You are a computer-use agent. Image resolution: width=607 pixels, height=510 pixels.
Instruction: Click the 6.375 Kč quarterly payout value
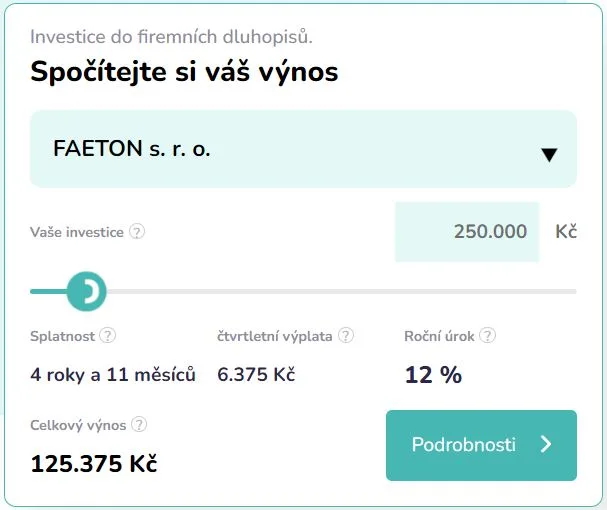[x=256, y=374]
